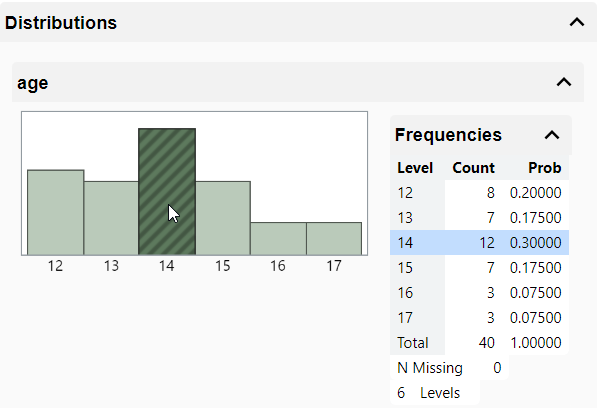Click the 6 Levels summary text
The height and width of the screenshot is (408, 599).
tap(428, 393)
